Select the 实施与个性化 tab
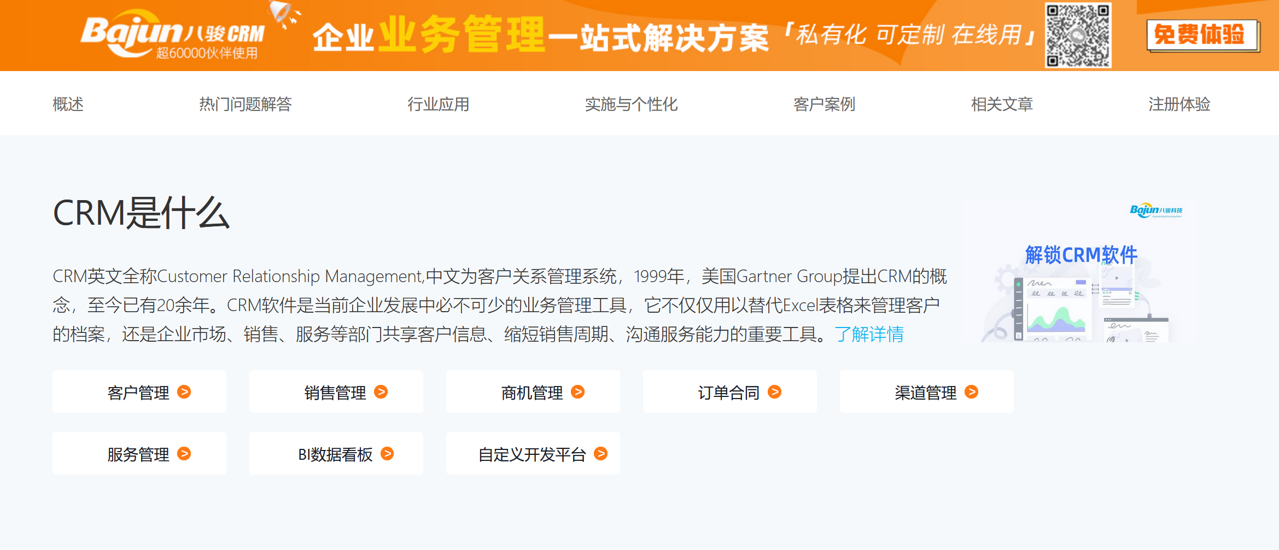The image size is (1279, 550). 631,104
